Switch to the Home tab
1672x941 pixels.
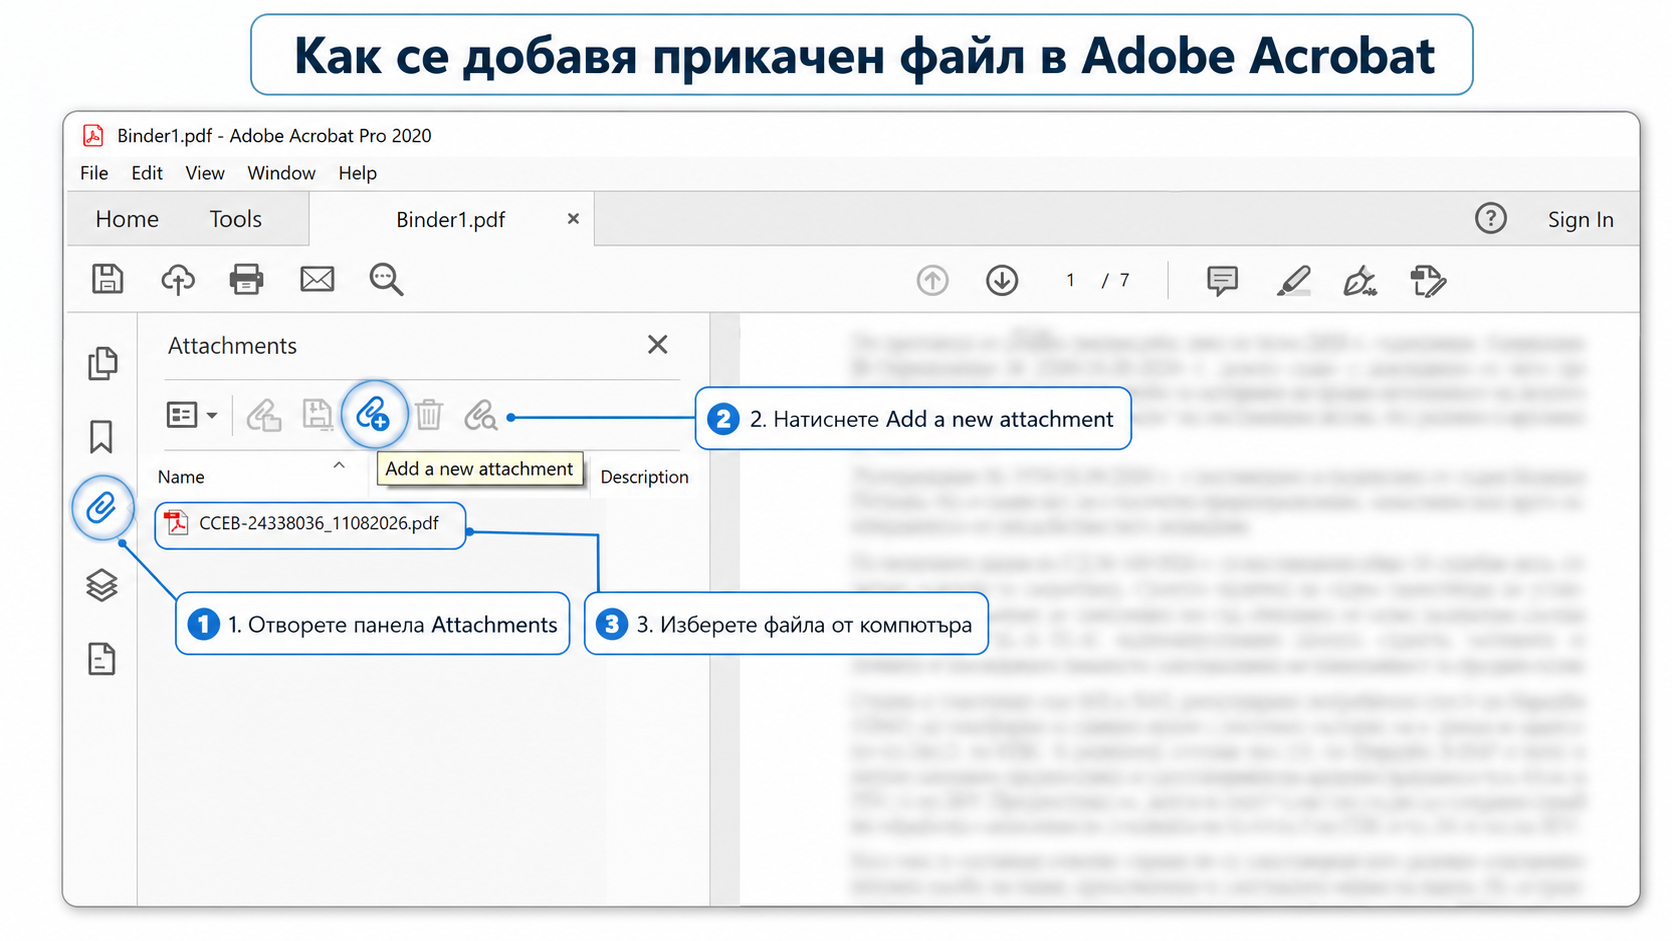127,219
